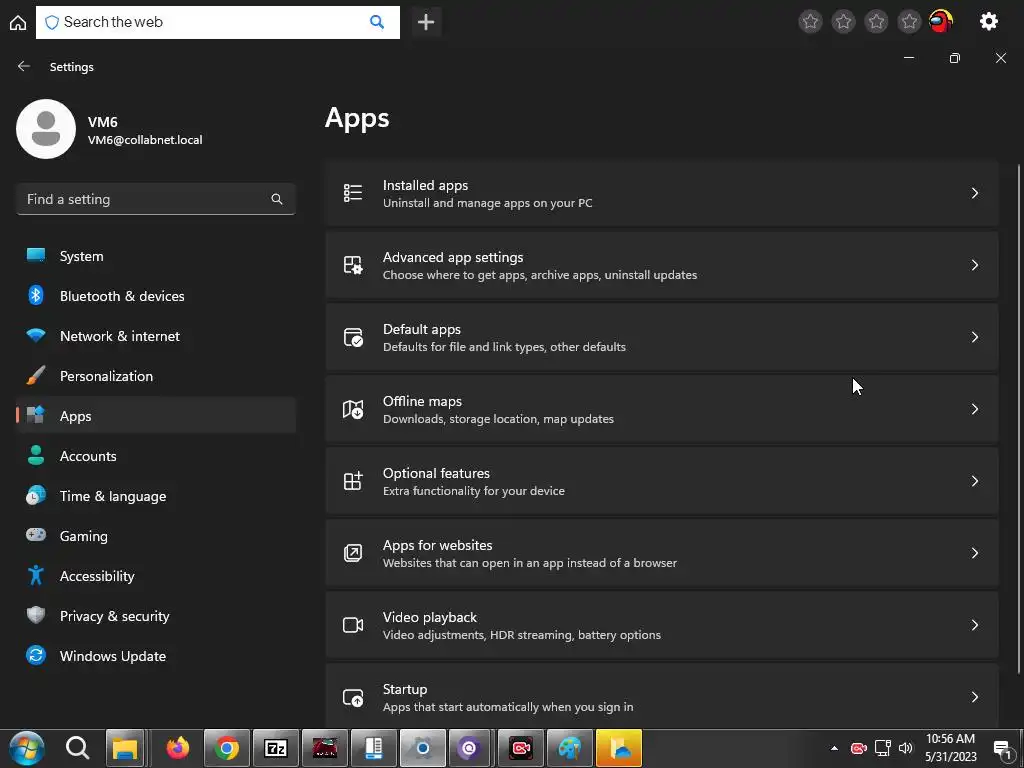The height and width of the screenshot is (768, 1024).
Task: Click the magnifier icon in Find a setting
Action: pos(277,199)
